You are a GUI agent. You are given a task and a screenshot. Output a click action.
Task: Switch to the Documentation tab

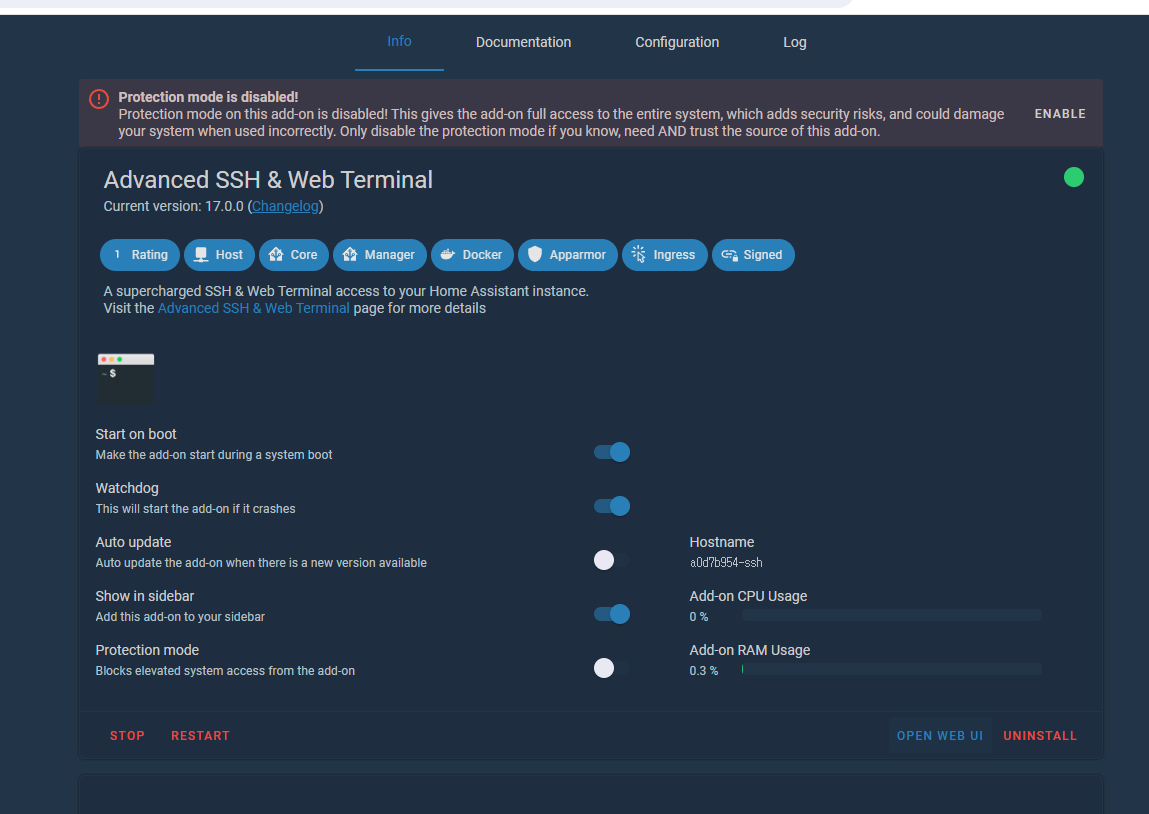[x=523, y=42]
